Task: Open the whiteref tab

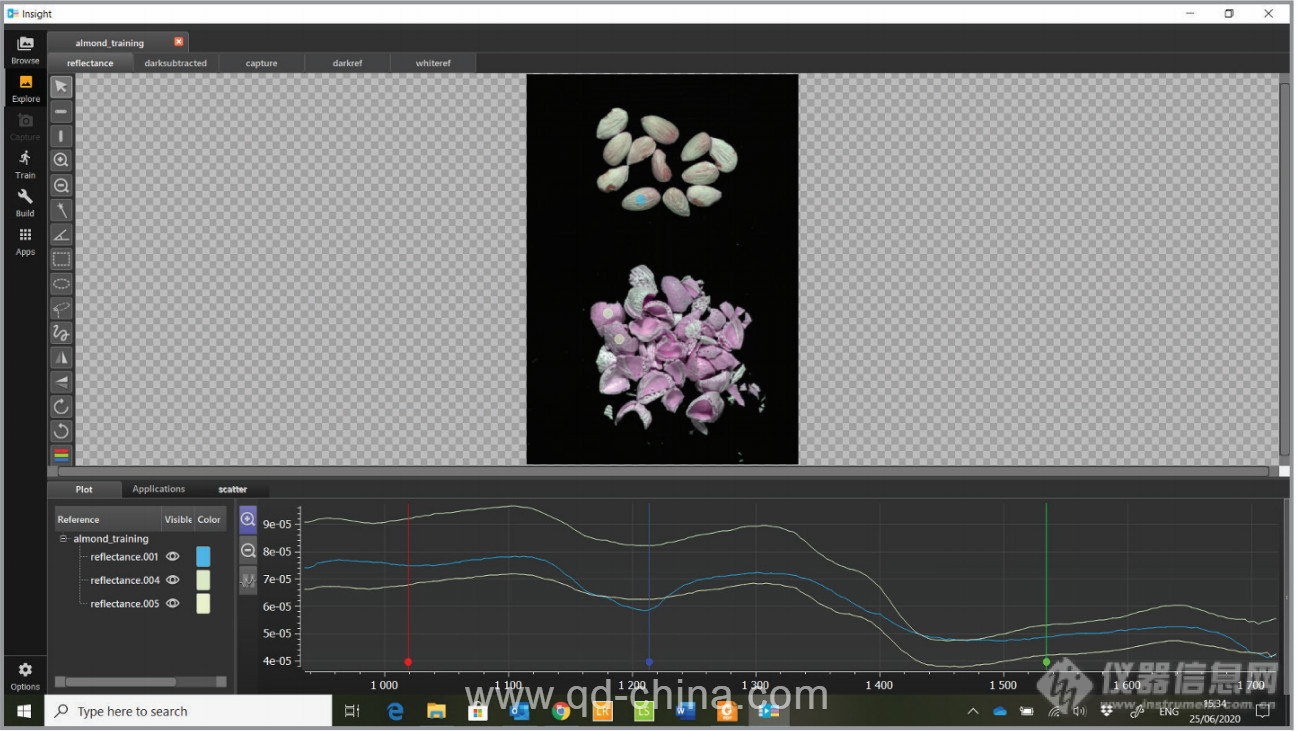Action: (x=433, y=63)
